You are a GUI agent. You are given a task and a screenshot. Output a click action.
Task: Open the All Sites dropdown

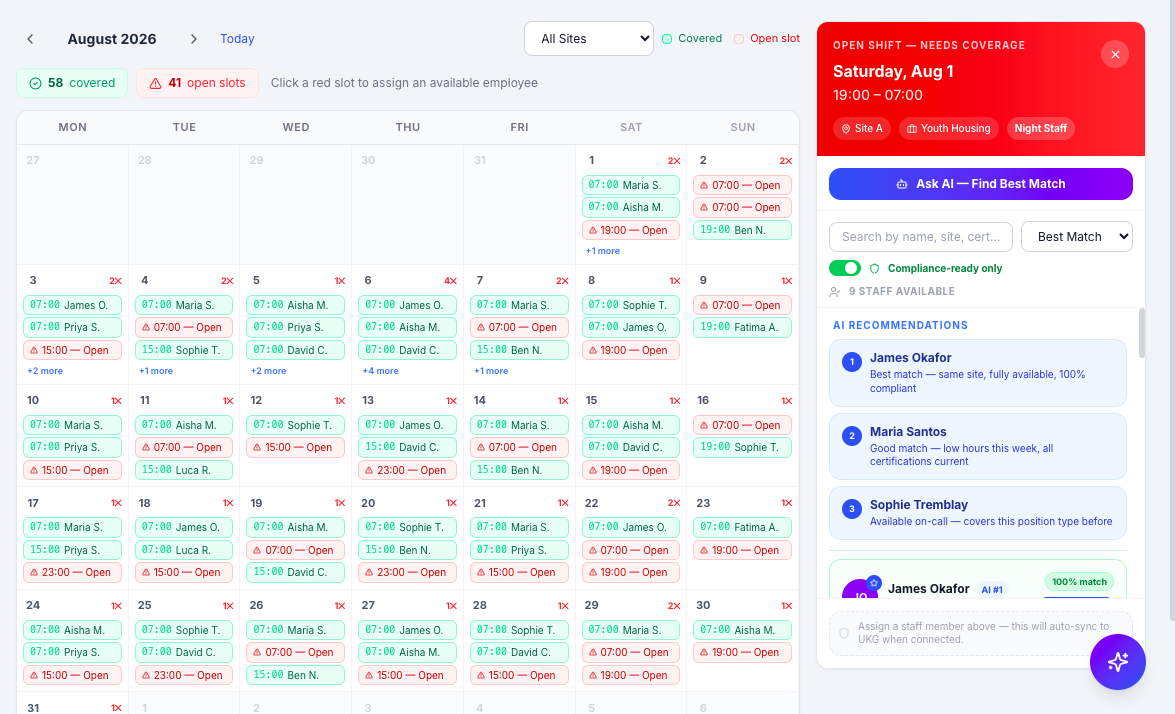click(x=589, y=38)
